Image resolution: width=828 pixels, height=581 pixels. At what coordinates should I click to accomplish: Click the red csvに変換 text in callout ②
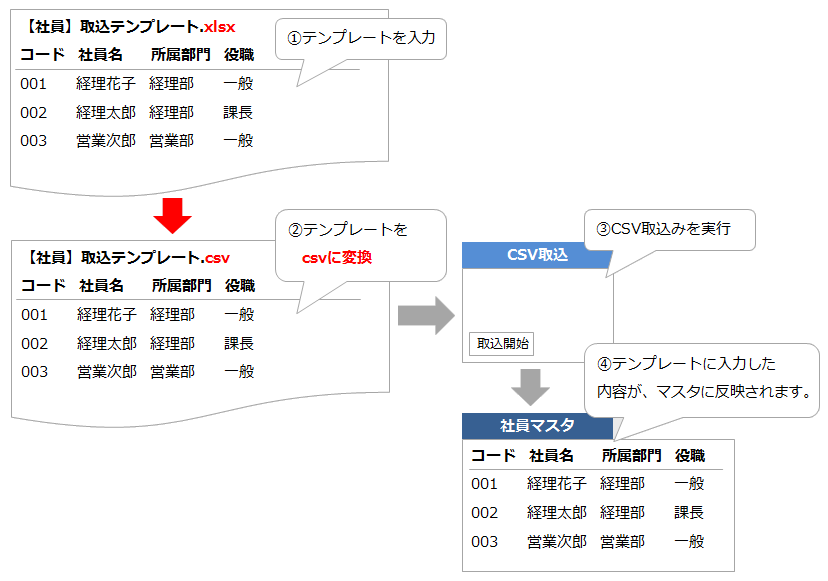click(336, 258)
